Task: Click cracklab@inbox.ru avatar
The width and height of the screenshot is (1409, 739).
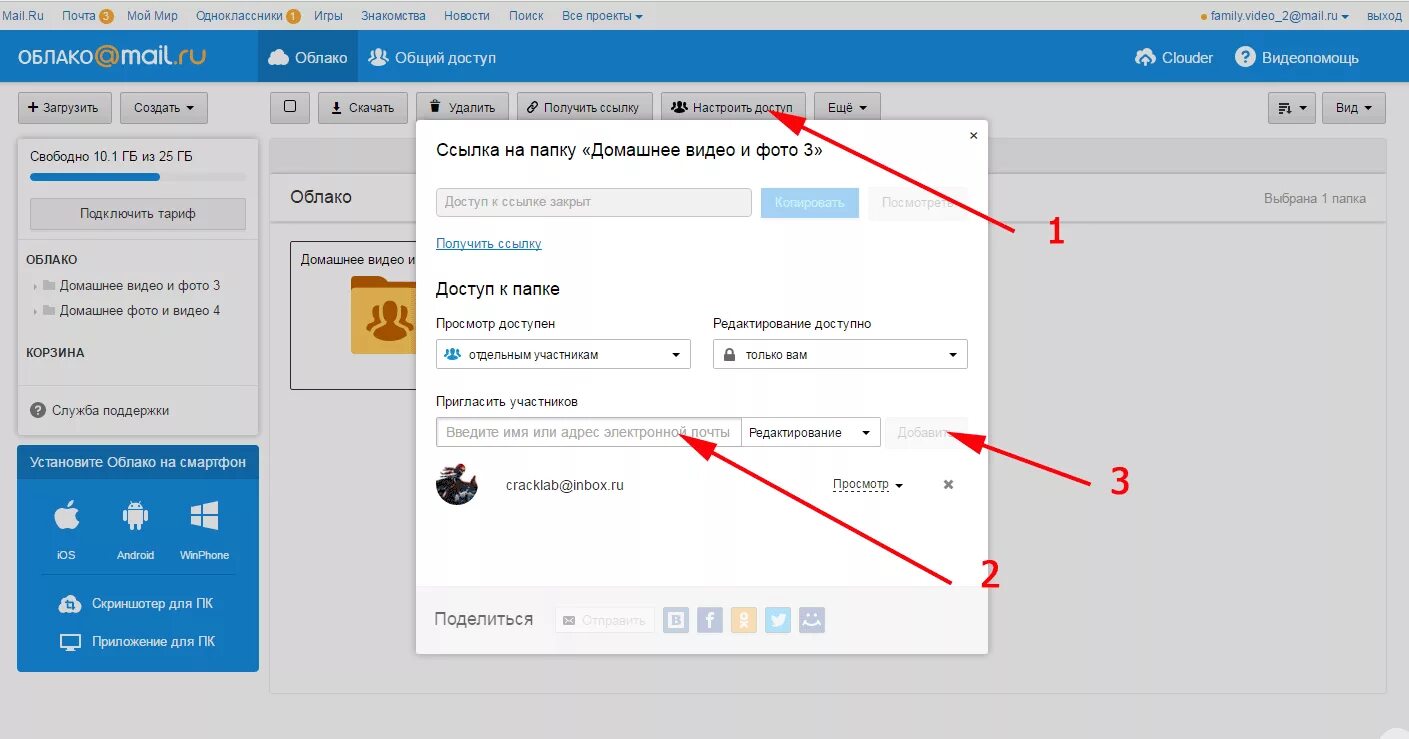Action: (457, 484)
